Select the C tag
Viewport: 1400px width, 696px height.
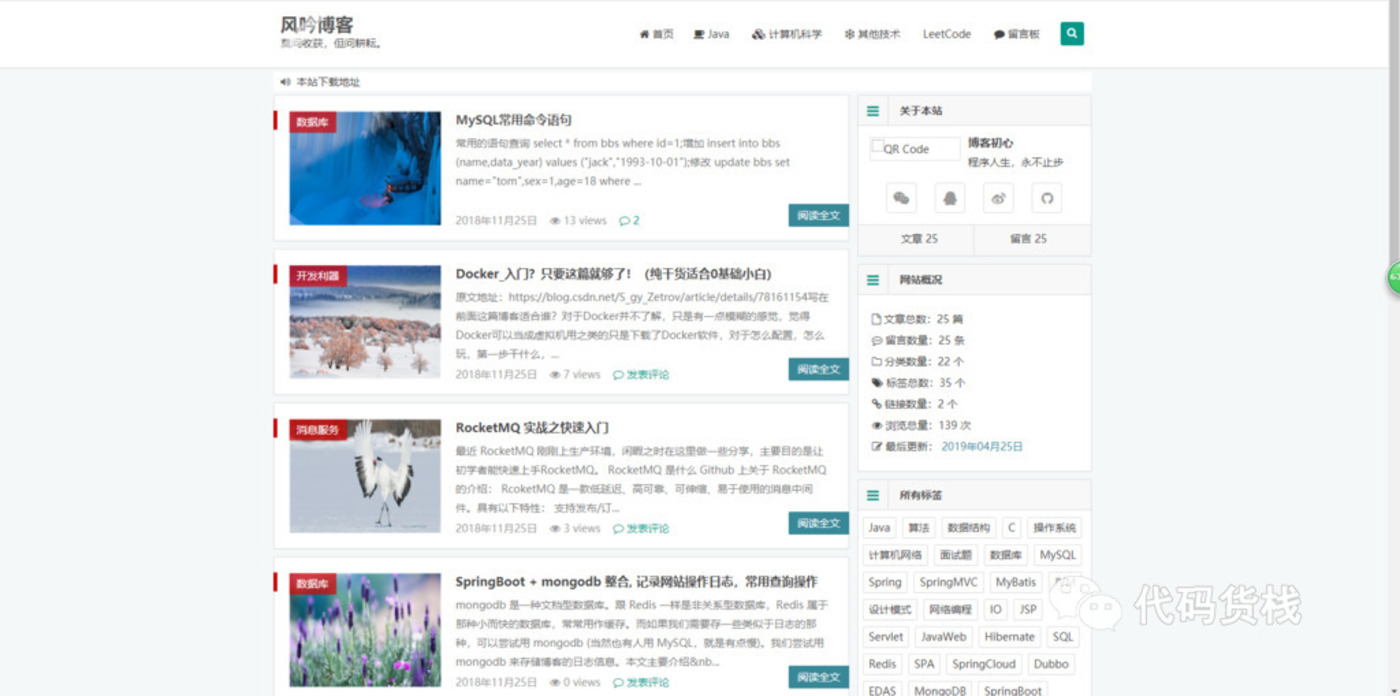1012,528
